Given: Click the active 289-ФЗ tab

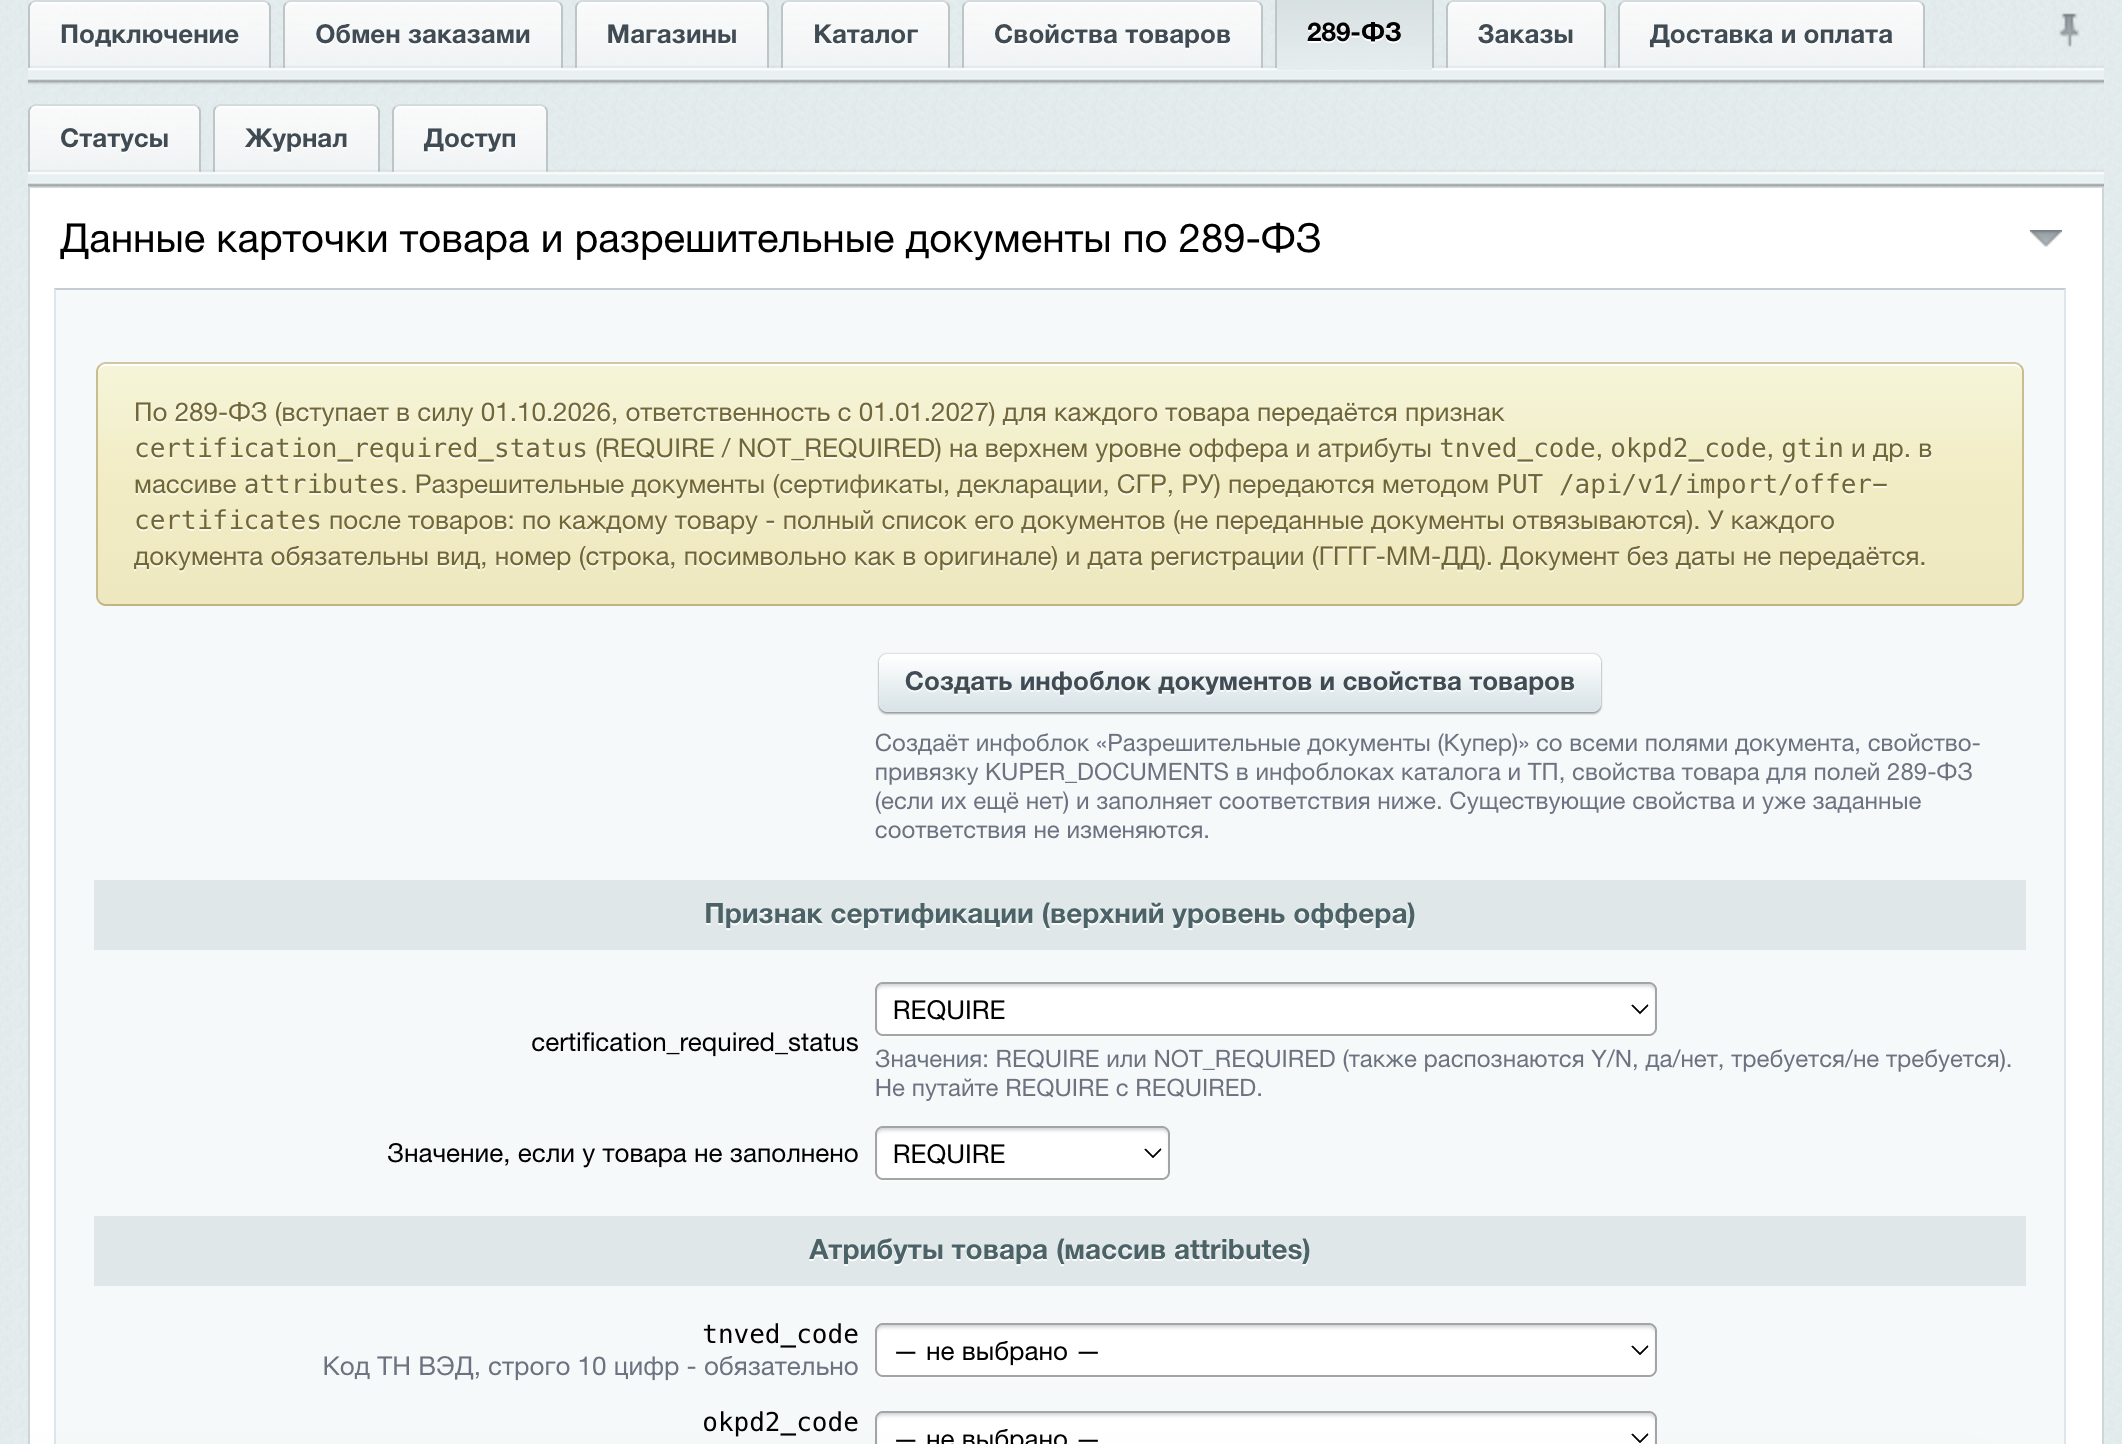Looking at the screenshot, I should 1354,33.
